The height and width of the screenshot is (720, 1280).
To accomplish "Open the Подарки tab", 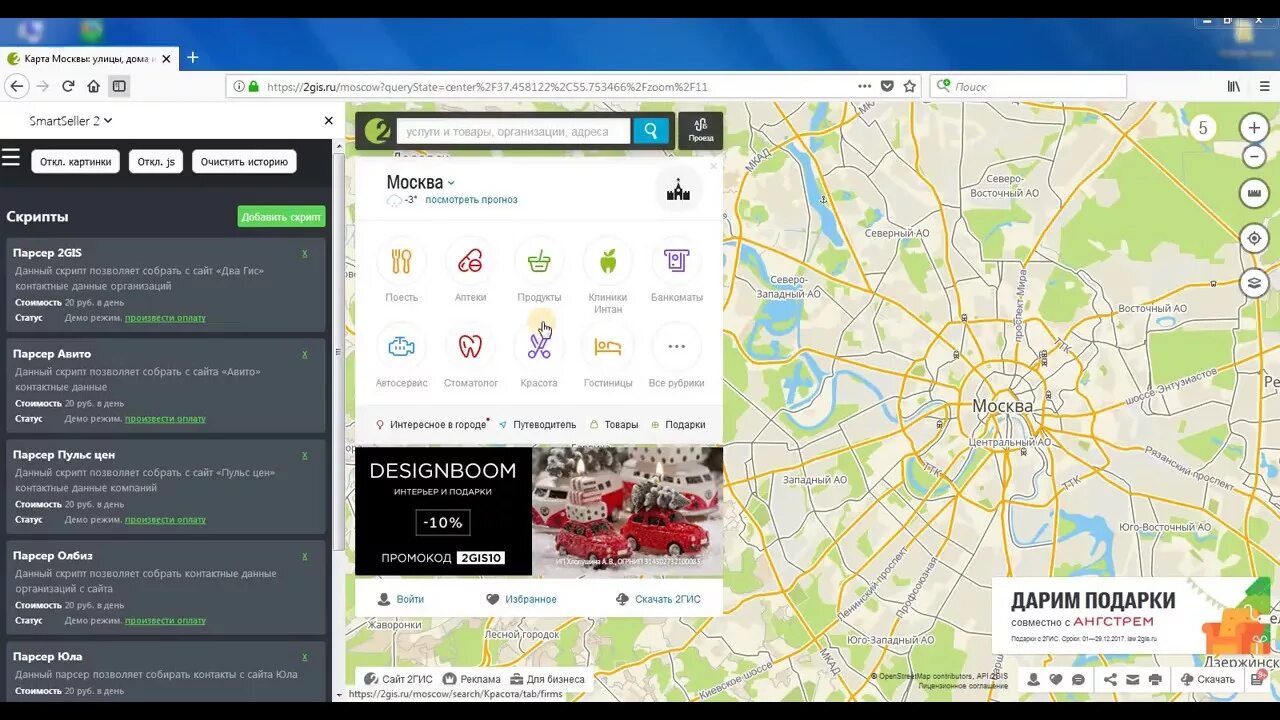I will tap(678, 424).
